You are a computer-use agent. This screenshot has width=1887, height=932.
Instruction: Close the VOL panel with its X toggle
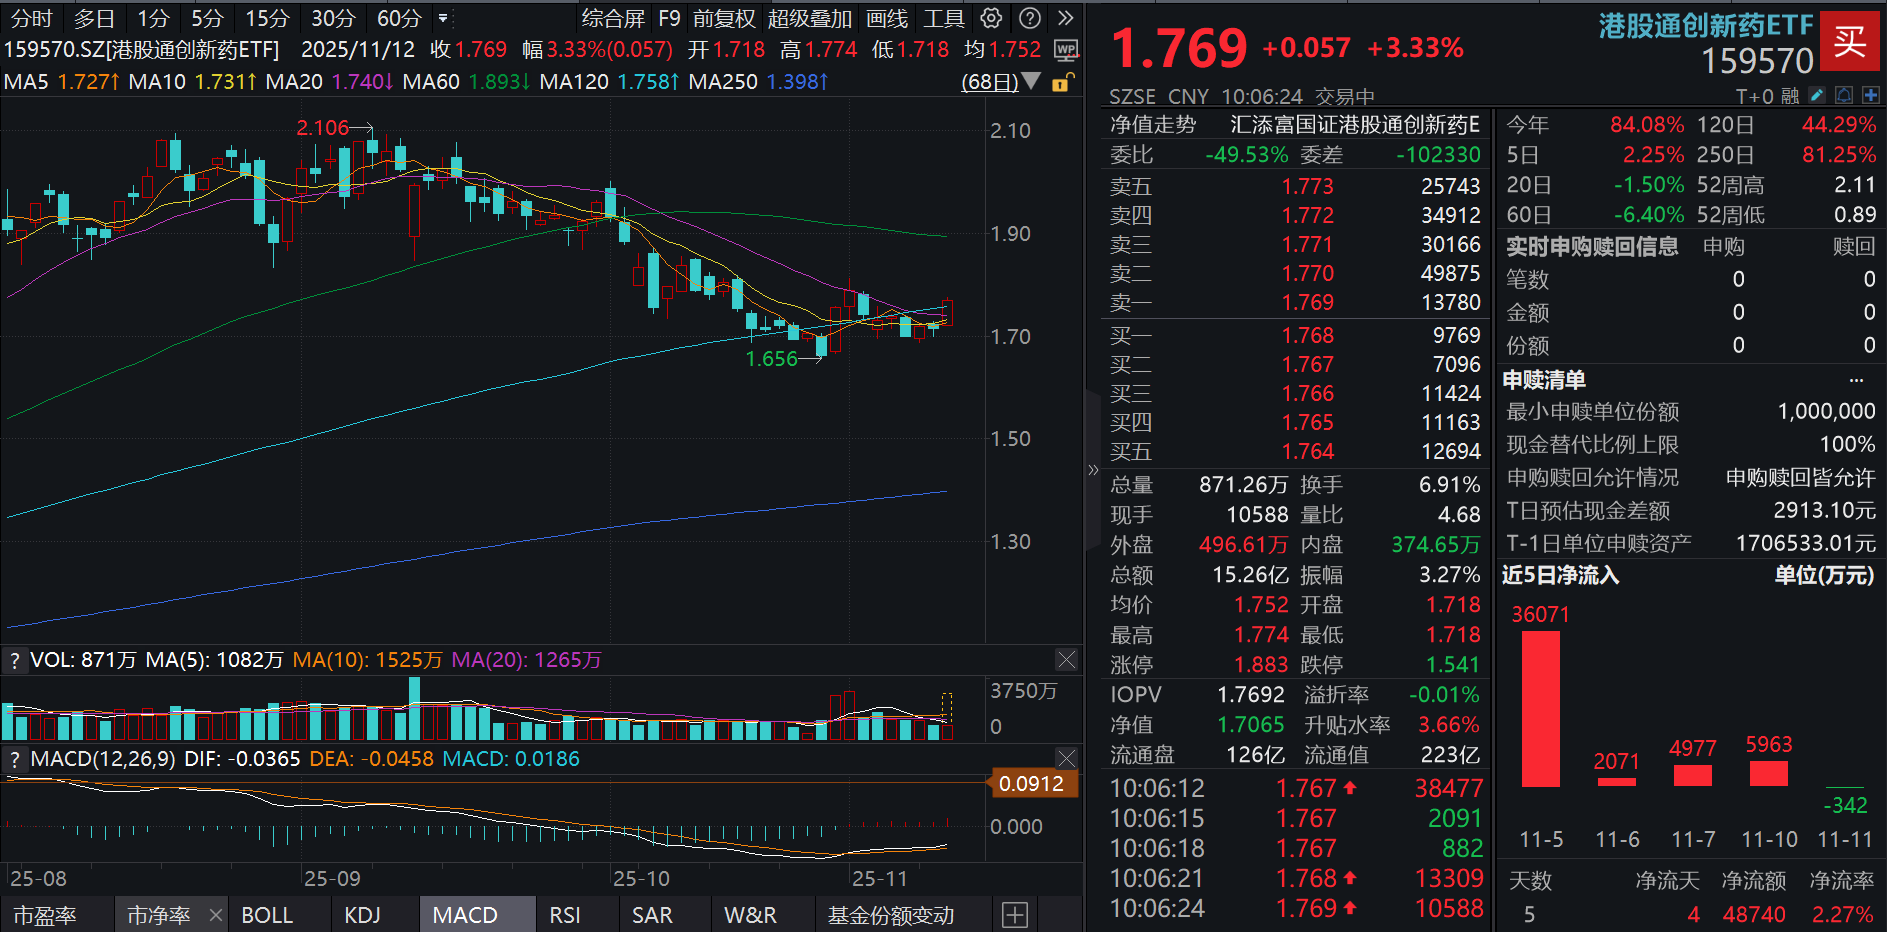(1066, 659)
